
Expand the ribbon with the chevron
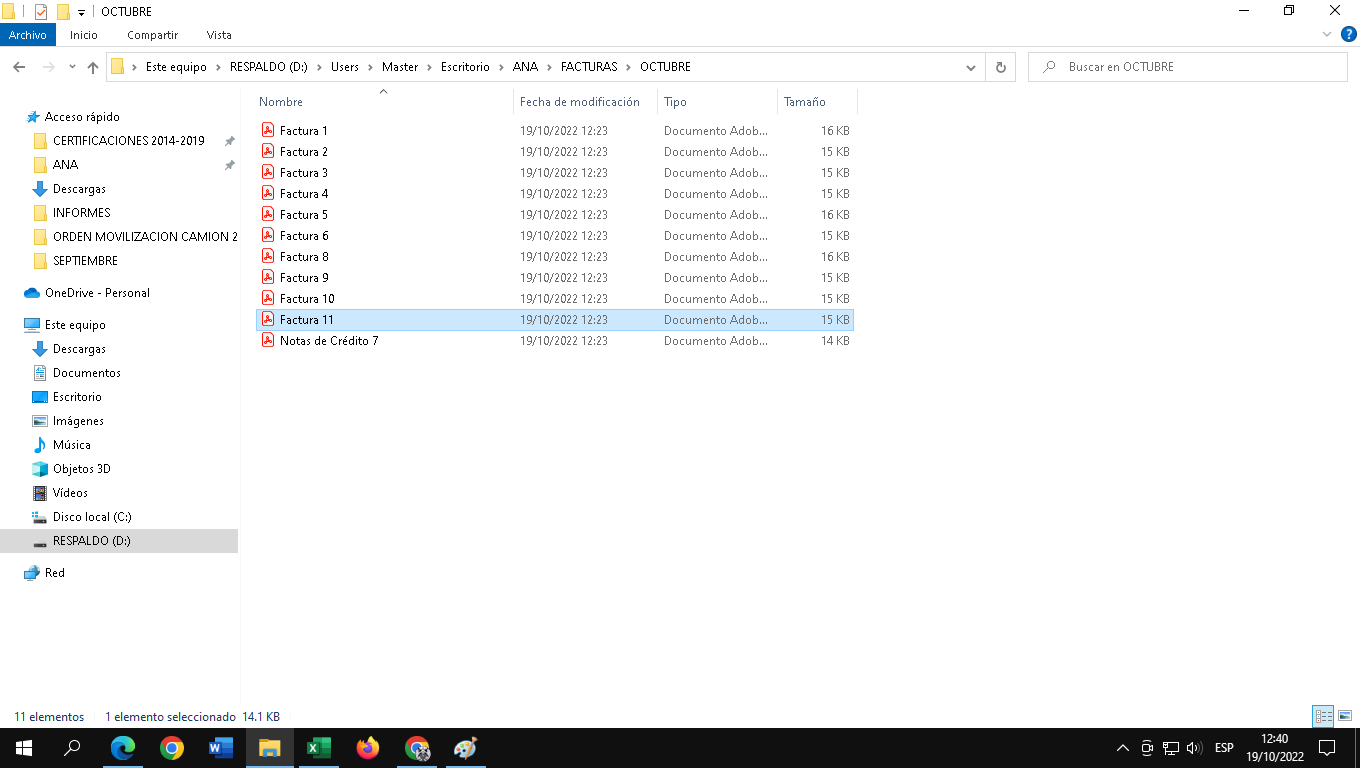(1327, 35)
